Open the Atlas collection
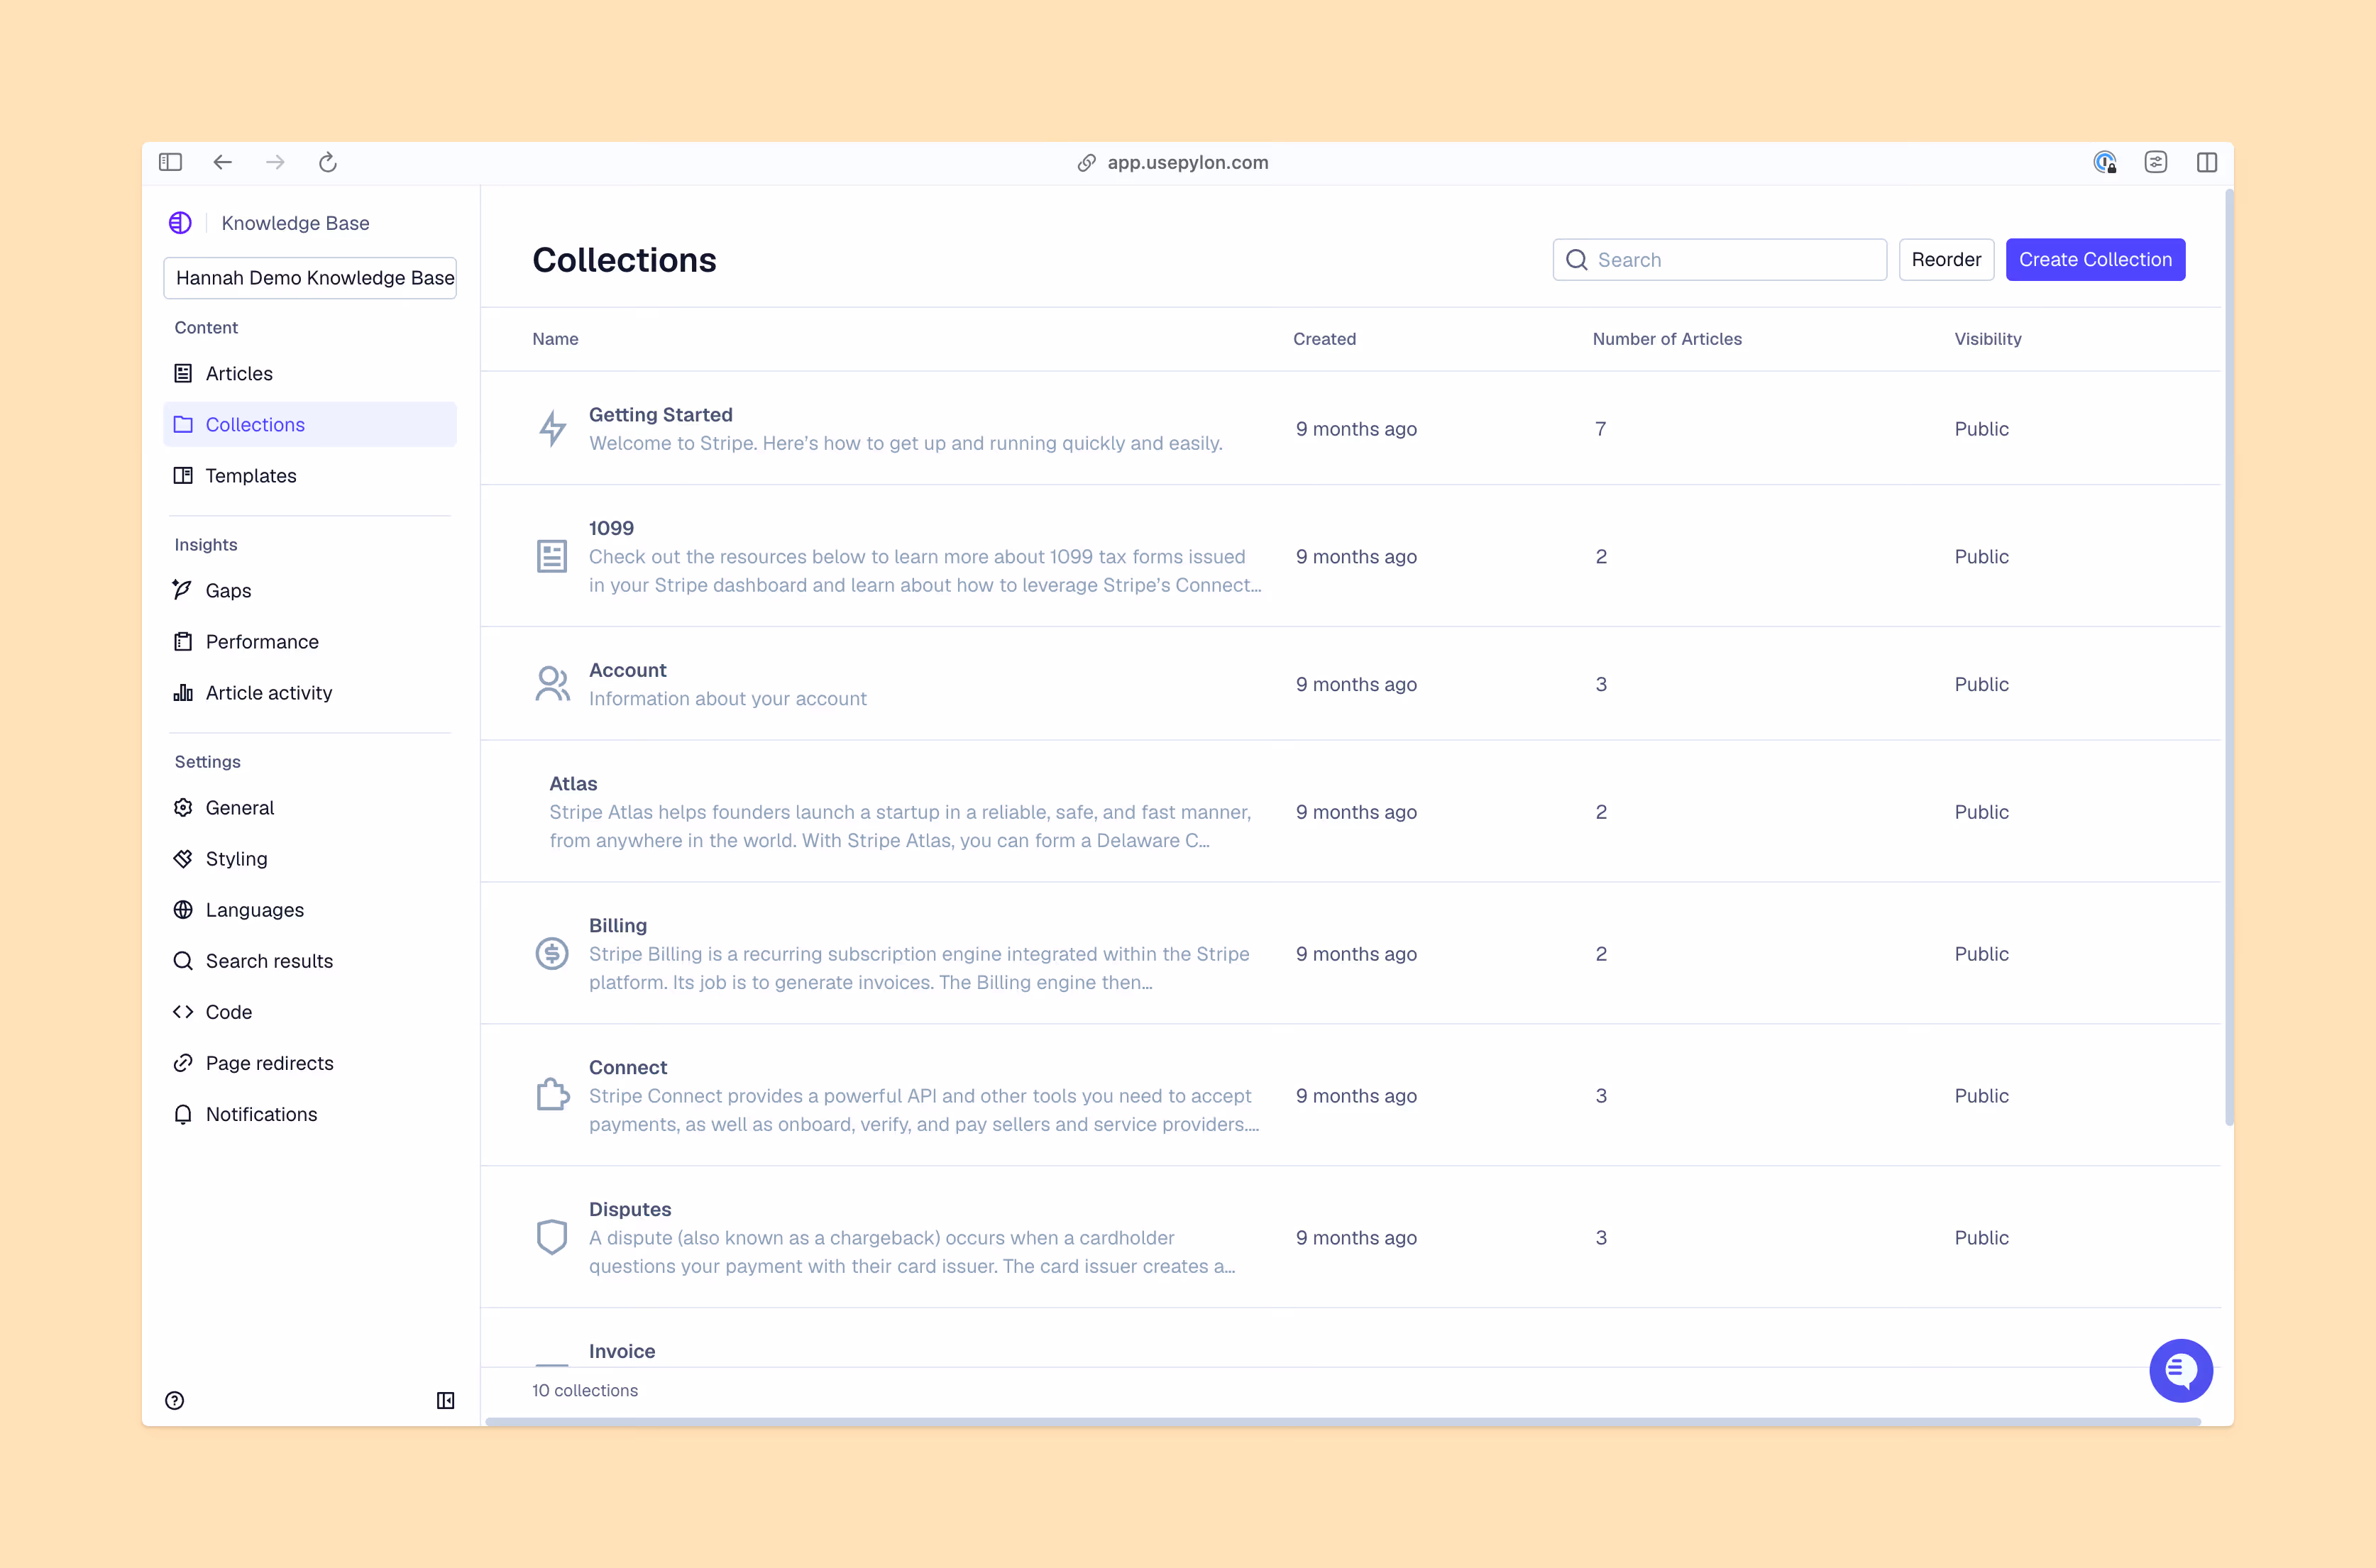Viewport: 2376px width, 1568px height. [1350, 811]
